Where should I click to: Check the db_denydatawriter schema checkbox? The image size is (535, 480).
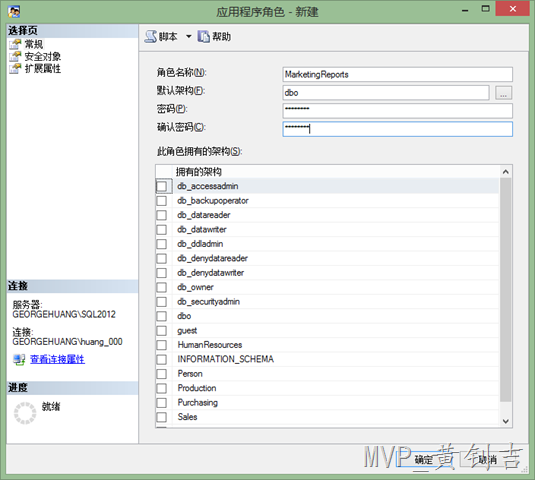click(162, 273)
